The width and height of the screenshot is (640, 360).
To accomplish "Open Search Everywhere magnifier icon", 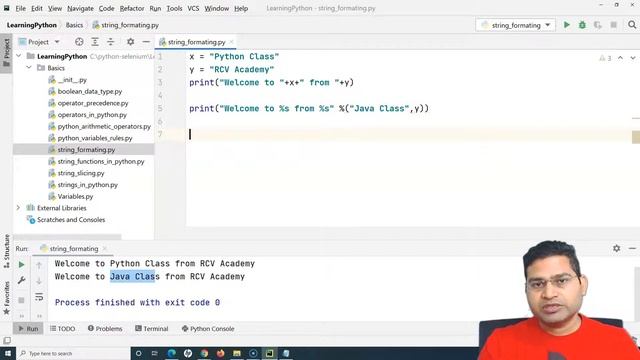I will point(632,25).
